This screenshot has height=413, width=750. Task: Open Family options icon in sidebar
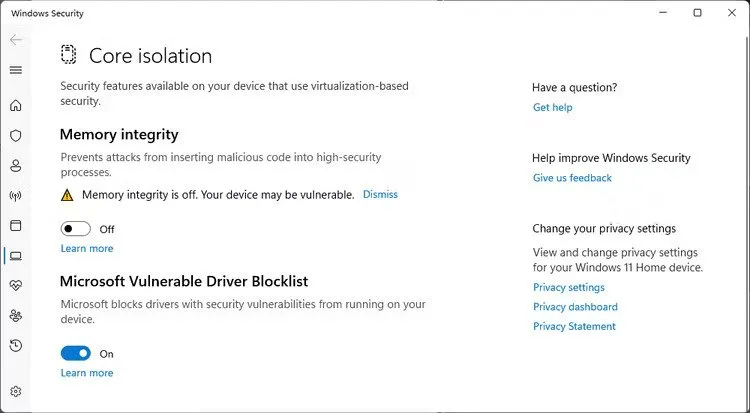(x=15, y=315)
